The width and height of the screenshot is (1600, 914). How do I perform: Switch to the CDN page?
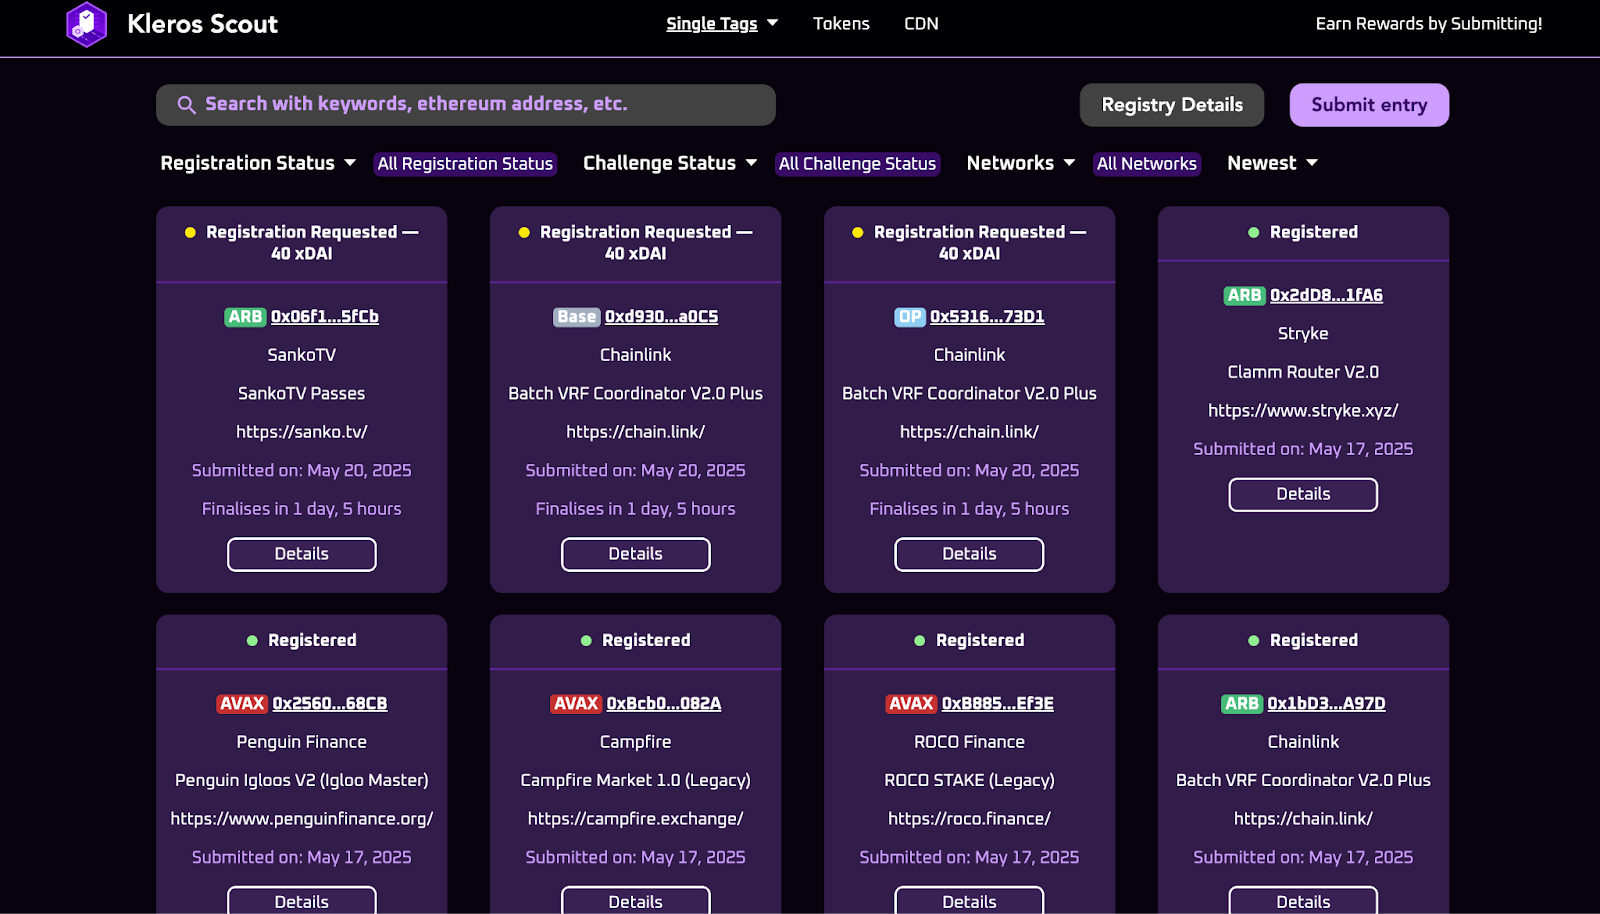coord(921,24)
